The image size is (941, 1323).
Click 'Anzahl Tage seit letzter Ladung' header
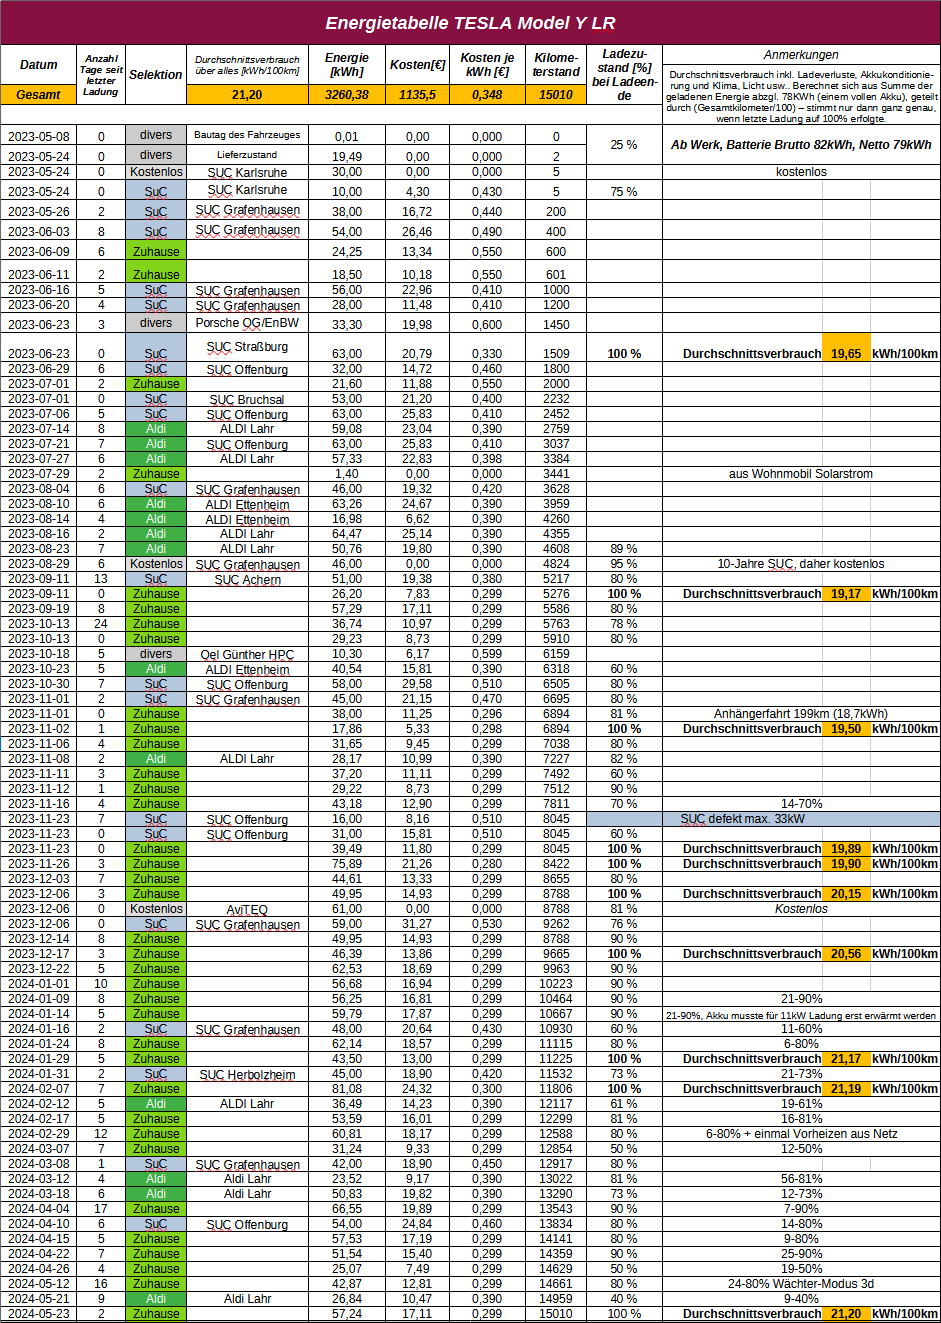point(101,75)
